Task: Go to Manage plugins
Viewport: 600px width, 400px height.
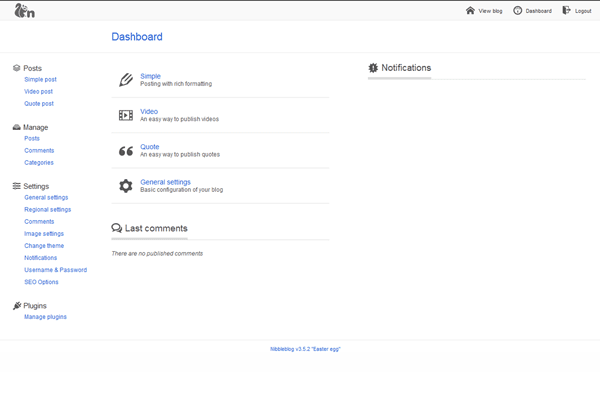Action: point(45,317)
